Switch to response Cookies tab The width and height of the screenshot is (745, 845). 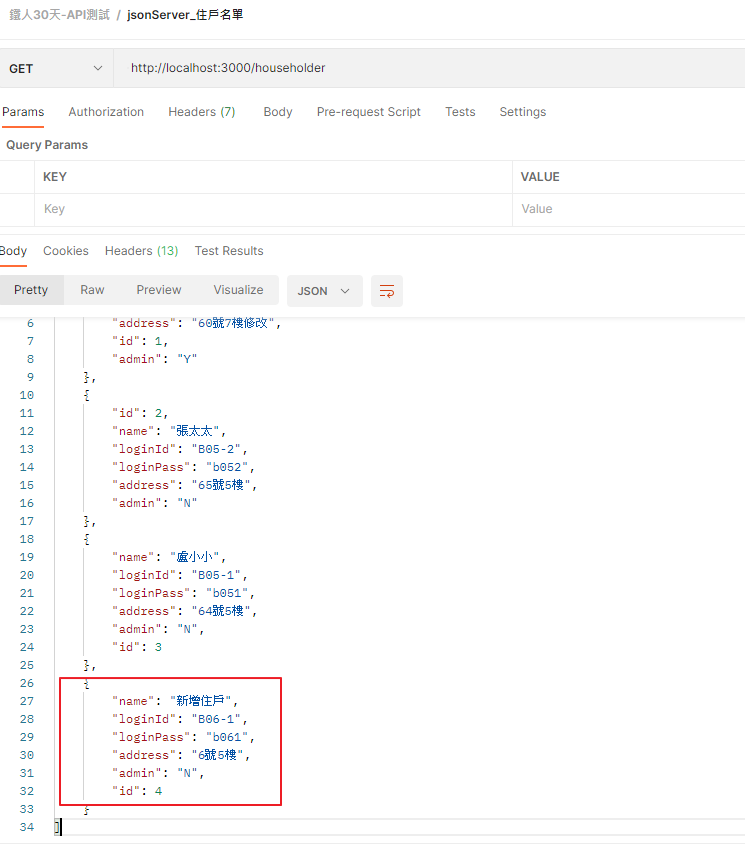coord(66,251)
